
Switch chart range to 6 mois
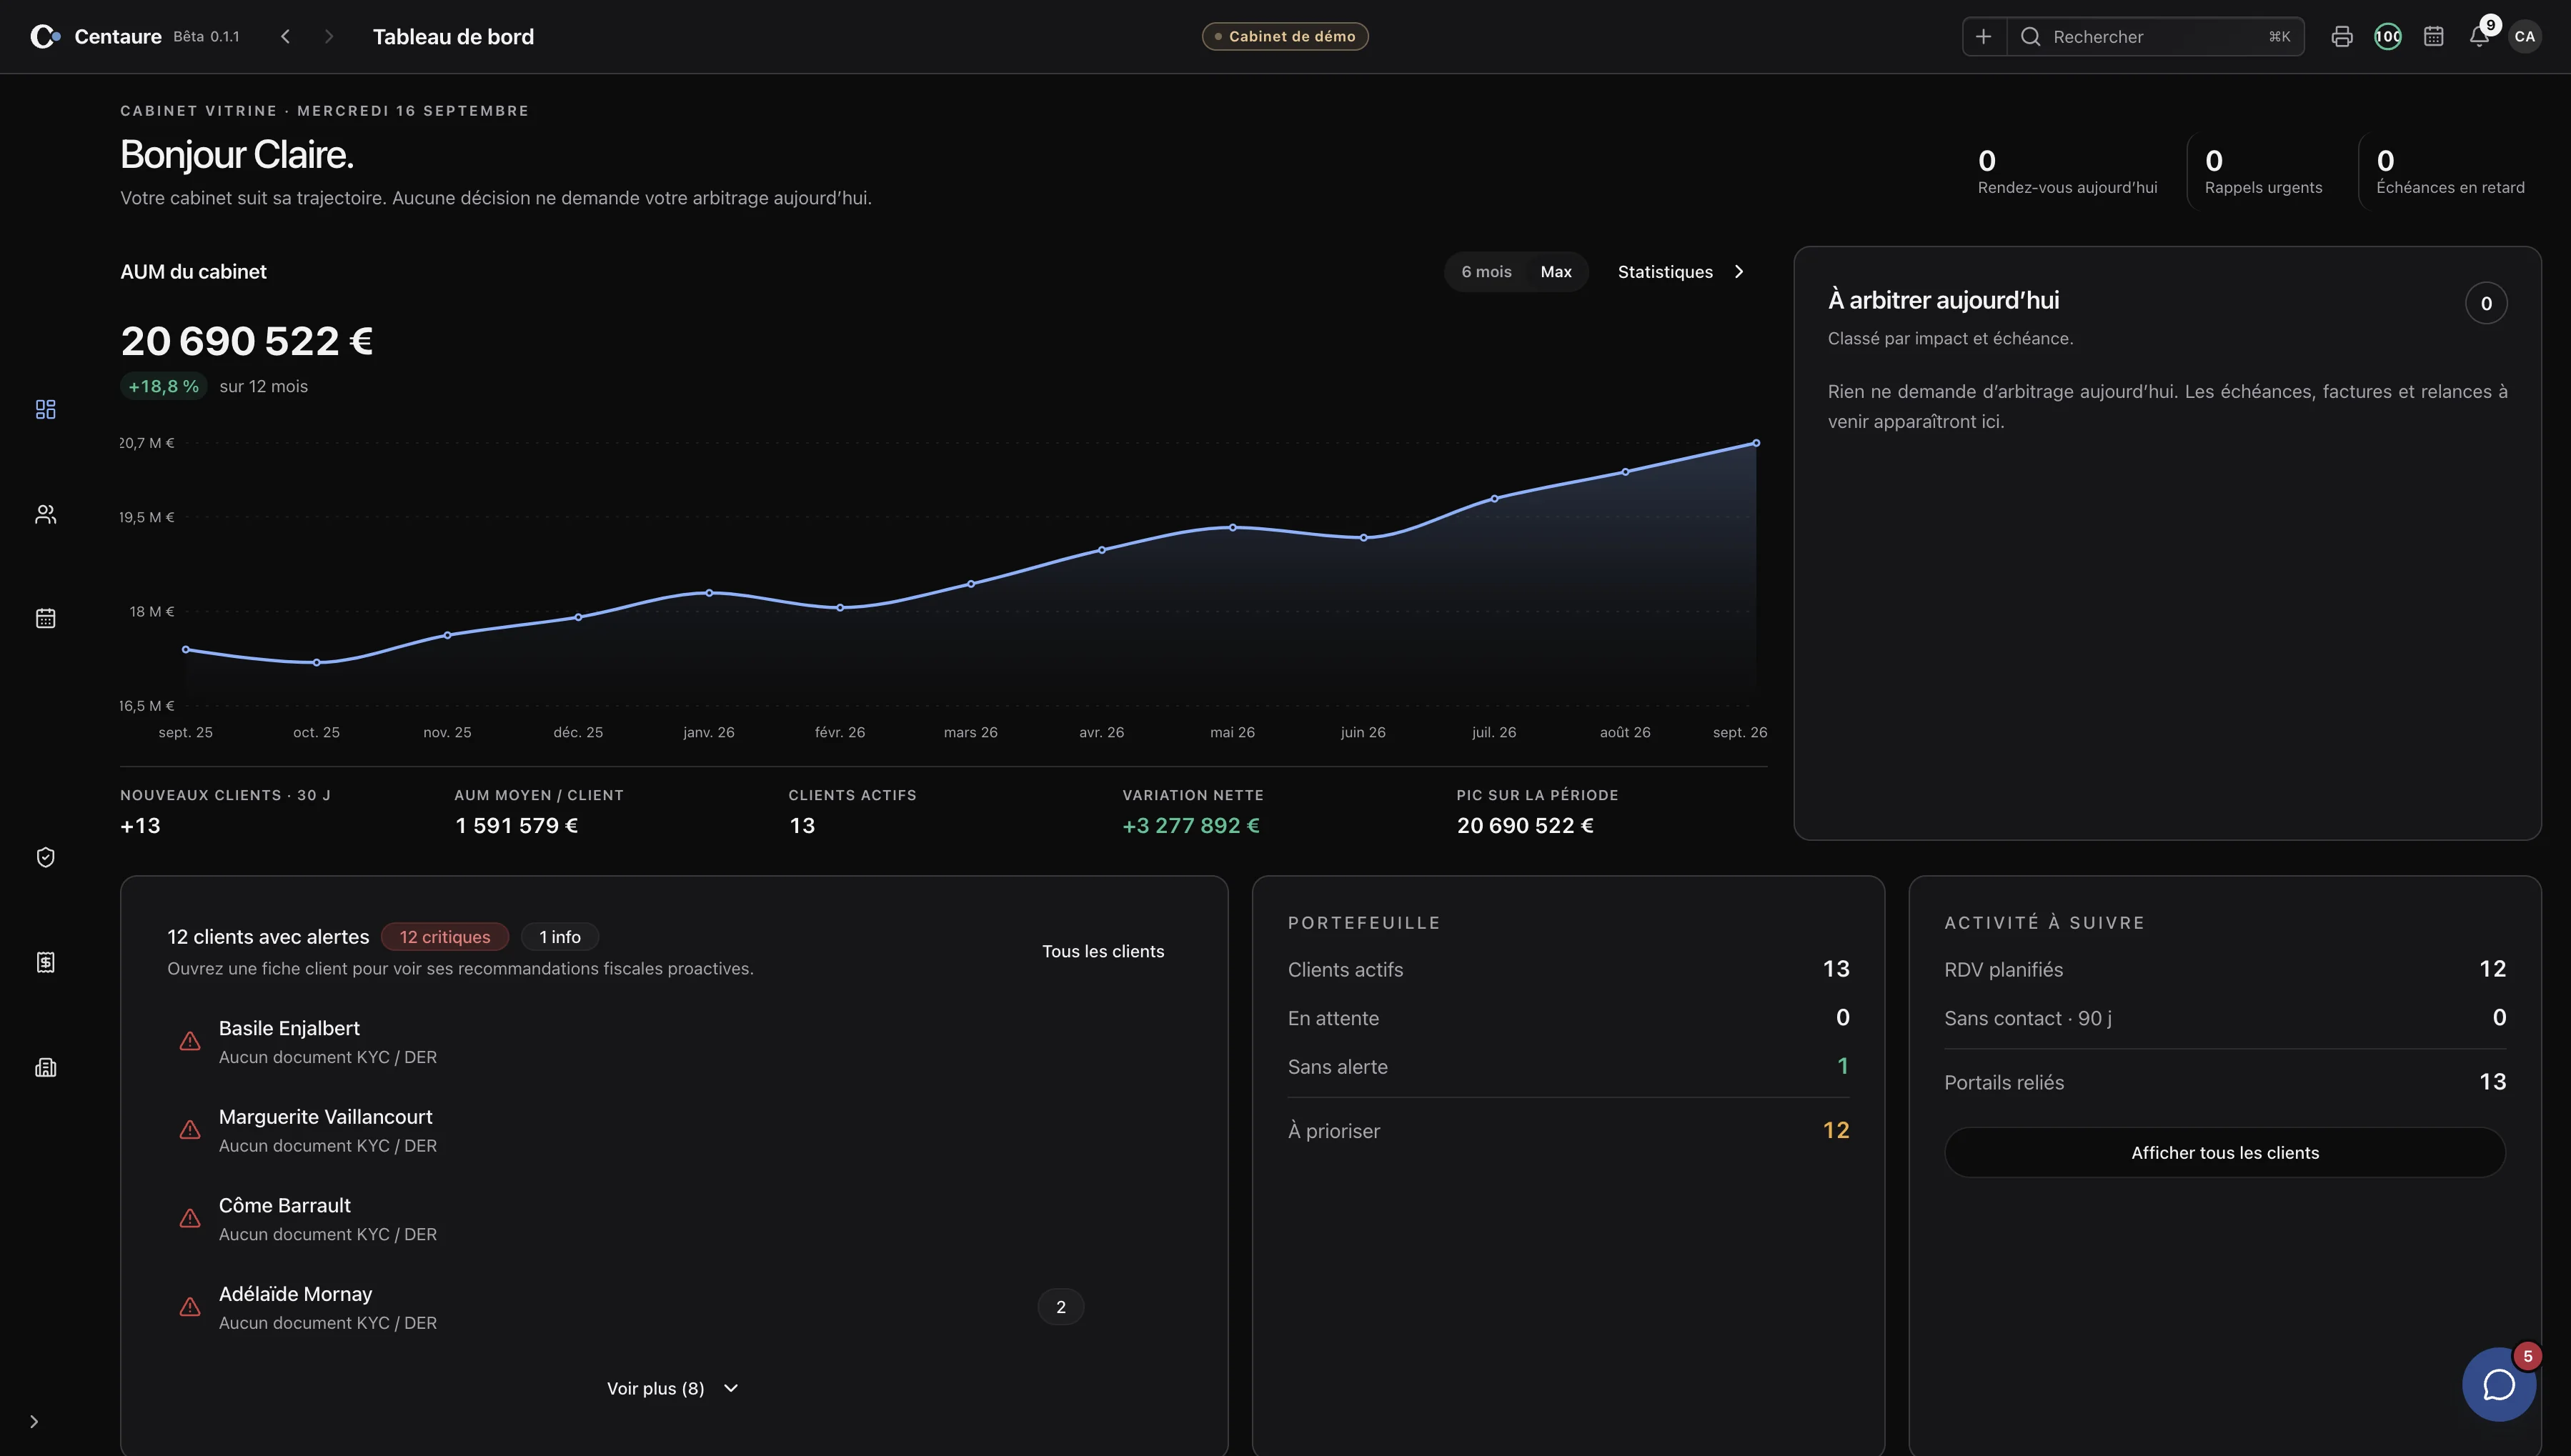click(1486, 272)
